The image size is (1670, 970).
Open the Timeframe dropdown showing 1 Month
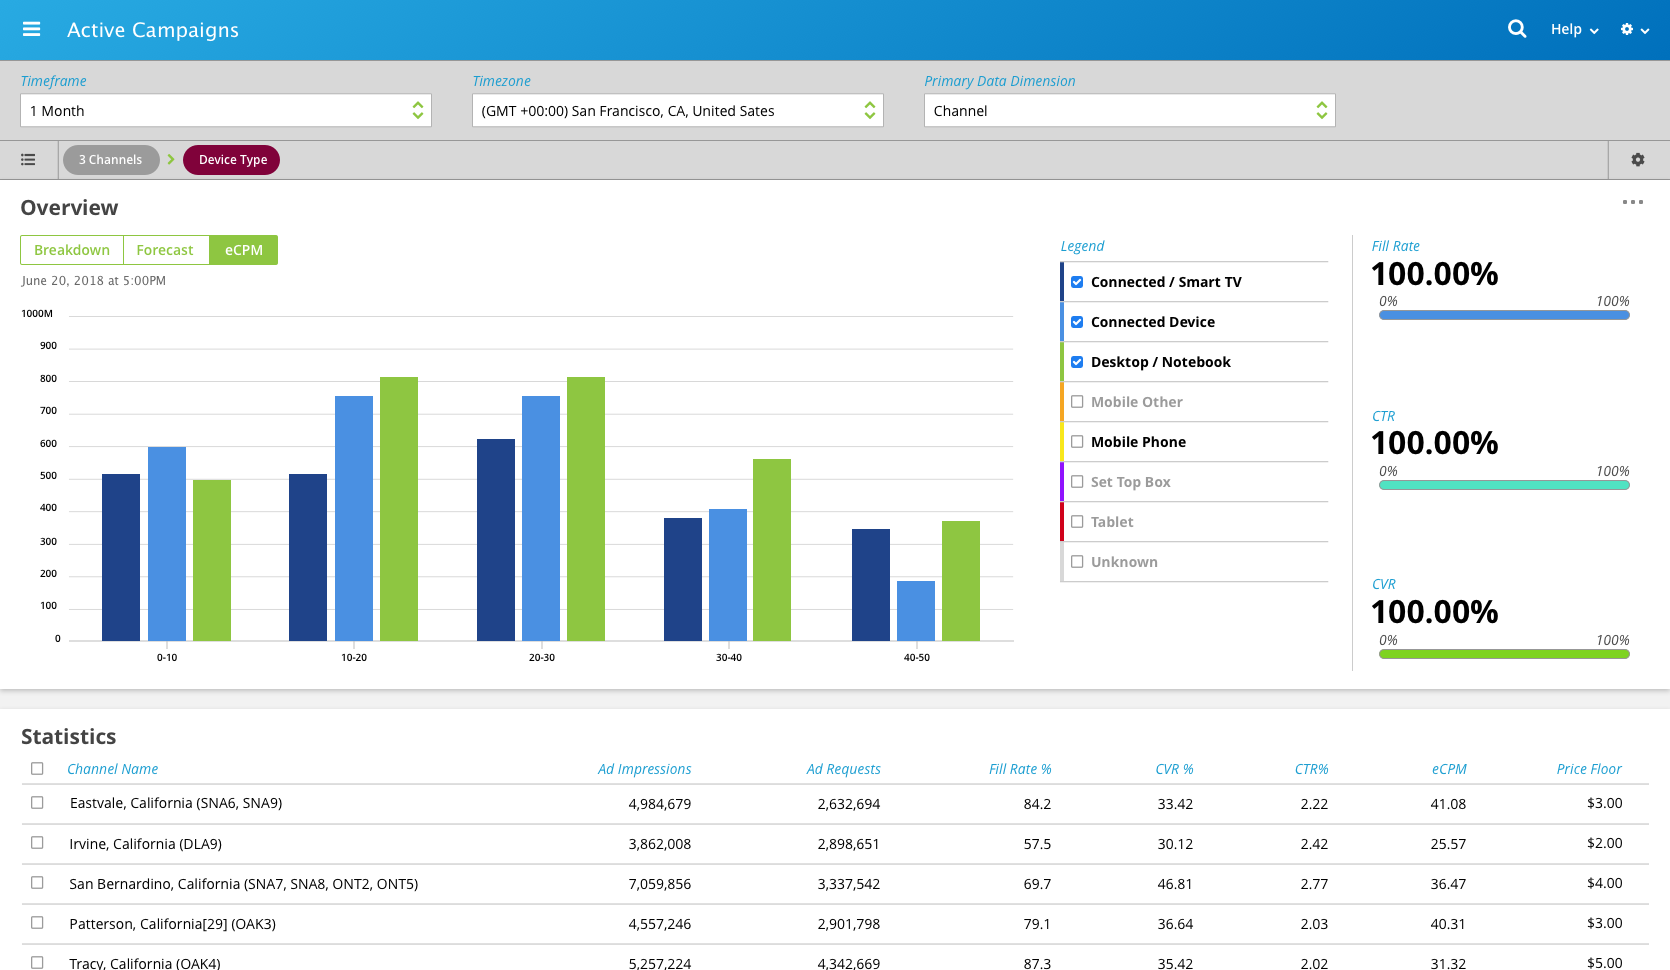[x=226, y=111]
